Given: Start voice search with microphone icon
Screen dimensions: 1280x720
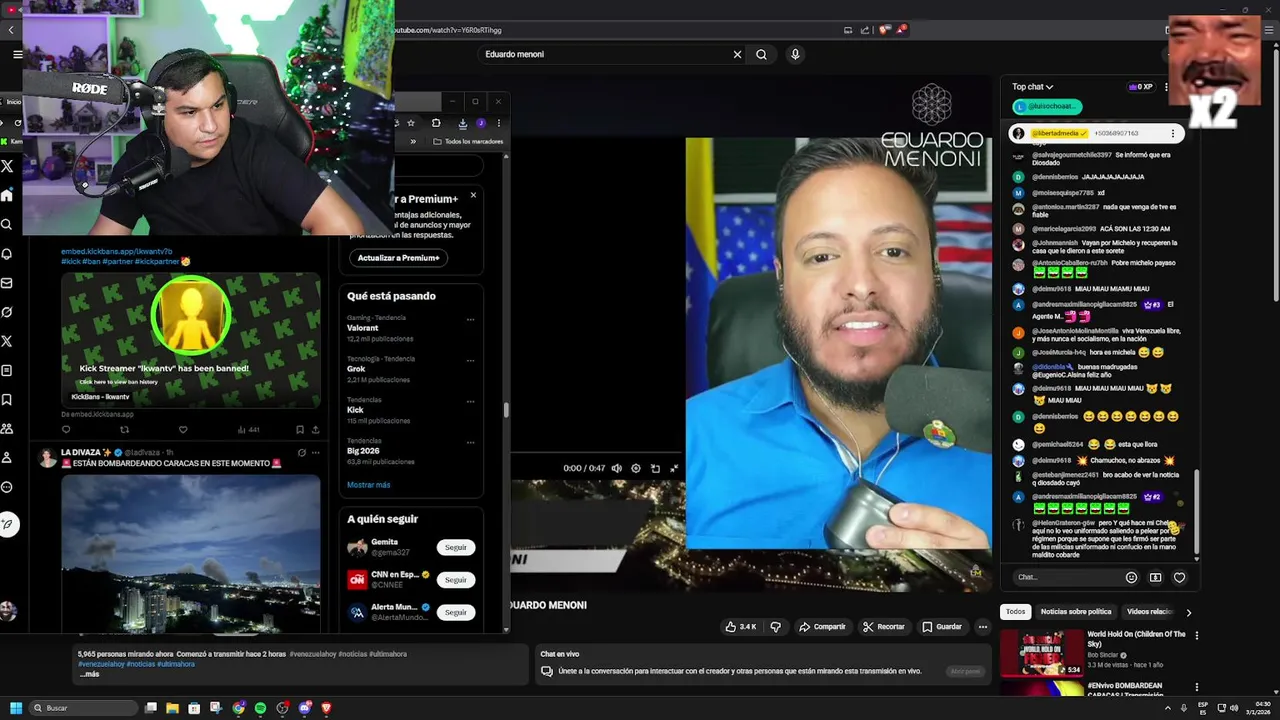Looking at the screenshot, I should pyautogui.click(x=795, y=54).
